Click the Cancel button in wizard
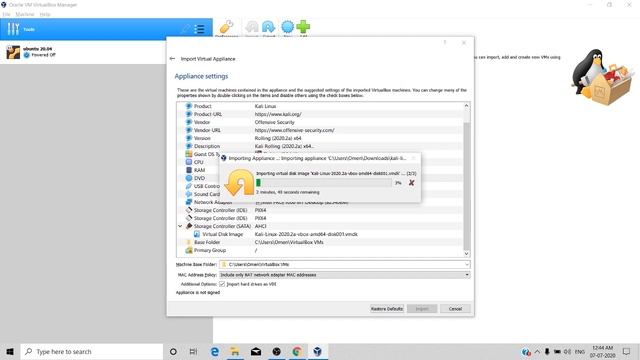Viewport: 640px width, 360px height. tap(455, 309)
